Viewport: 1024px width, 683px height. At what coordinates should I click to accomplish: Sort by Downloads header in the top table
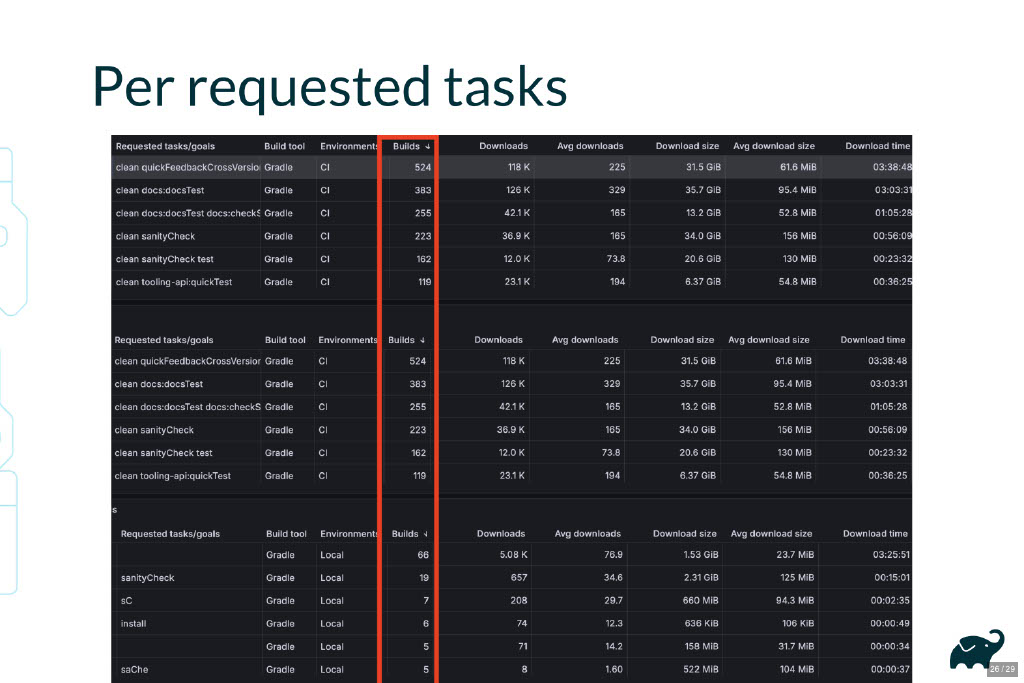click(x=503, y=146)
